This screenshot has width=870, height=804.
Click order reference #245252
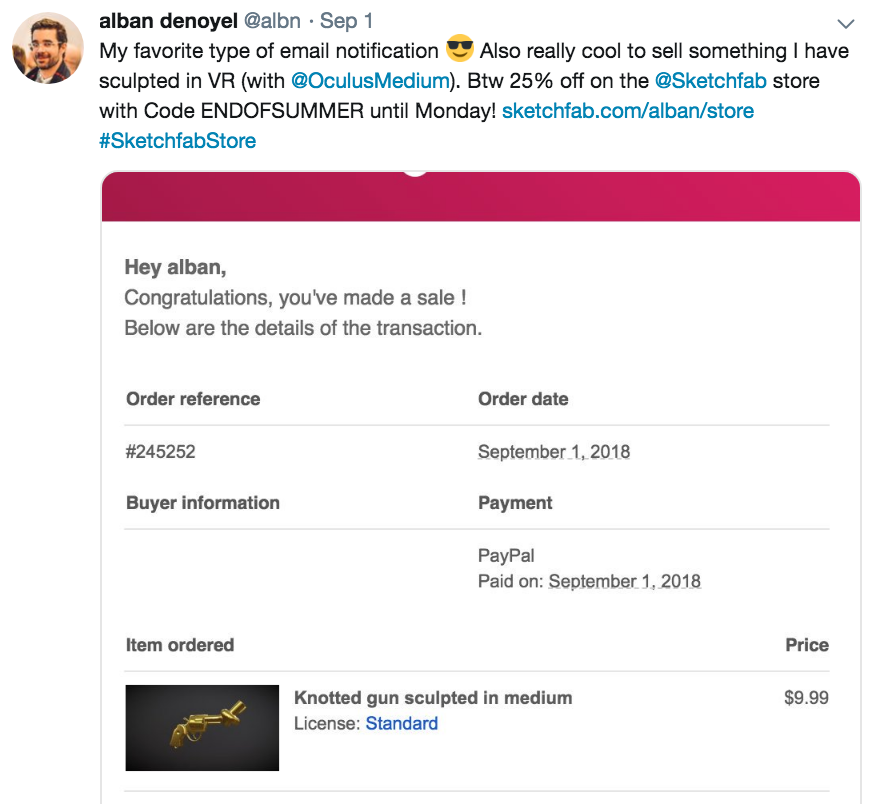[x=160, y=452]
